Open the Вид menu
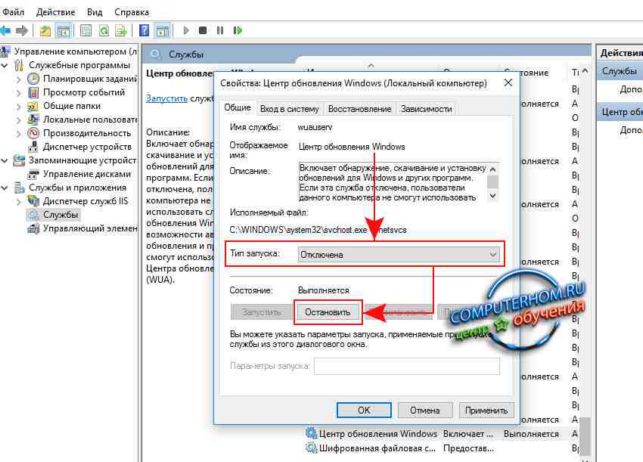 95,12
